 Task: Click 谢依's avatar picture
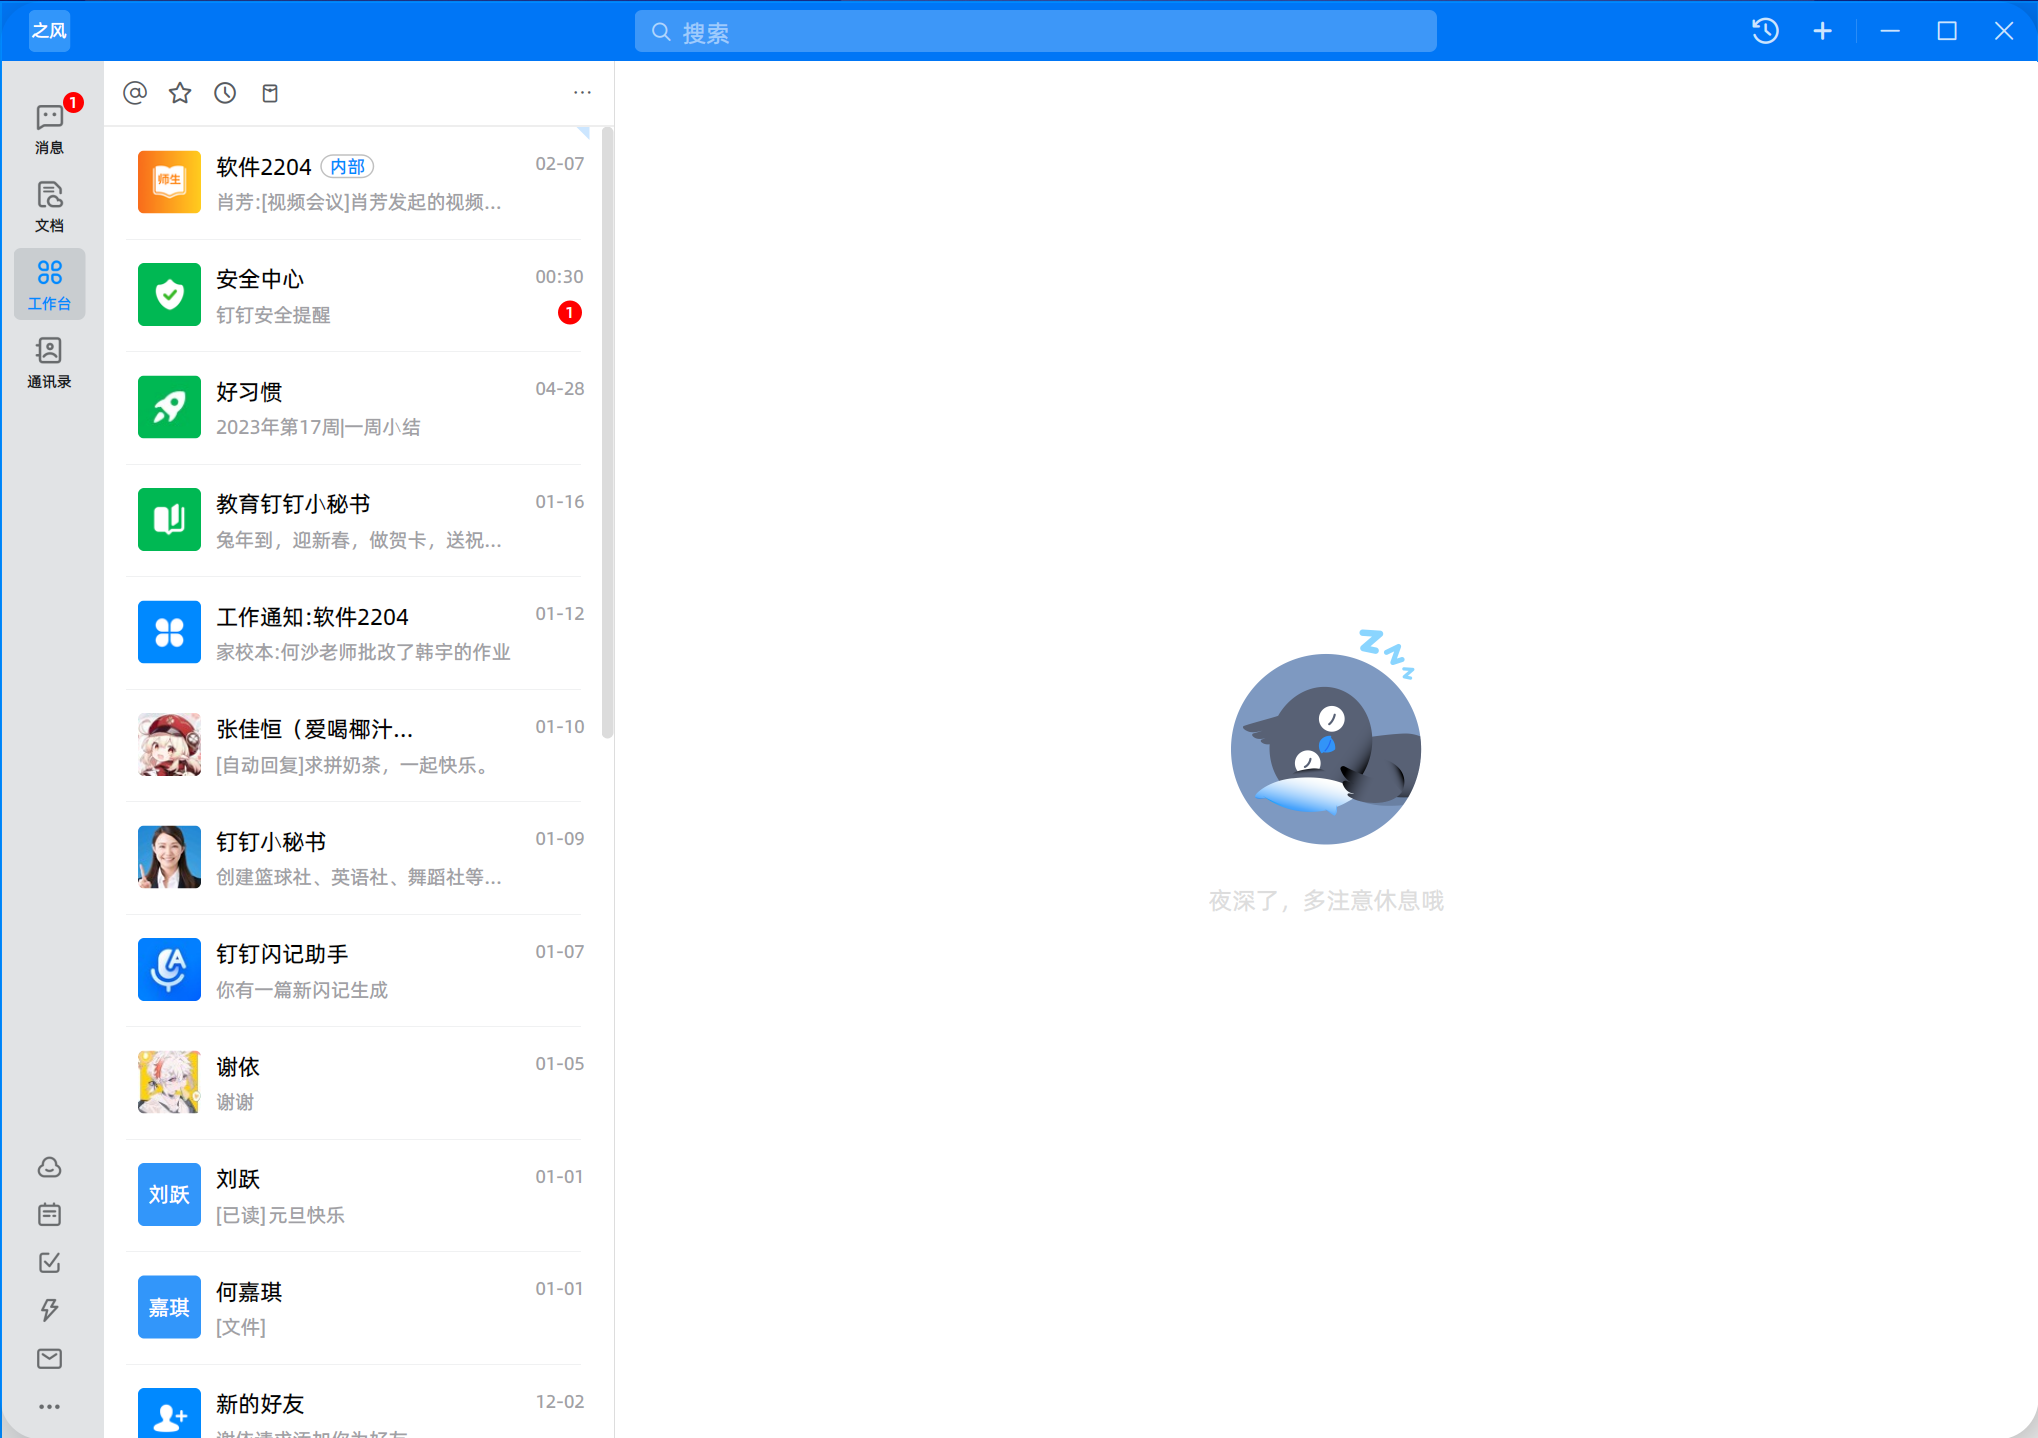pos(169,1082)
